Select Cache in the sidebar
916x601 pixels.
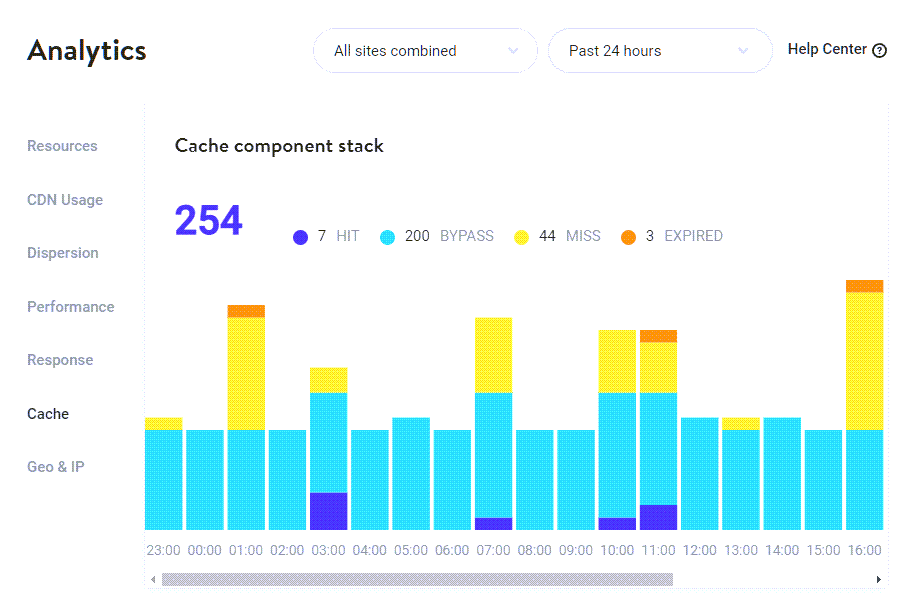[47, 413]
